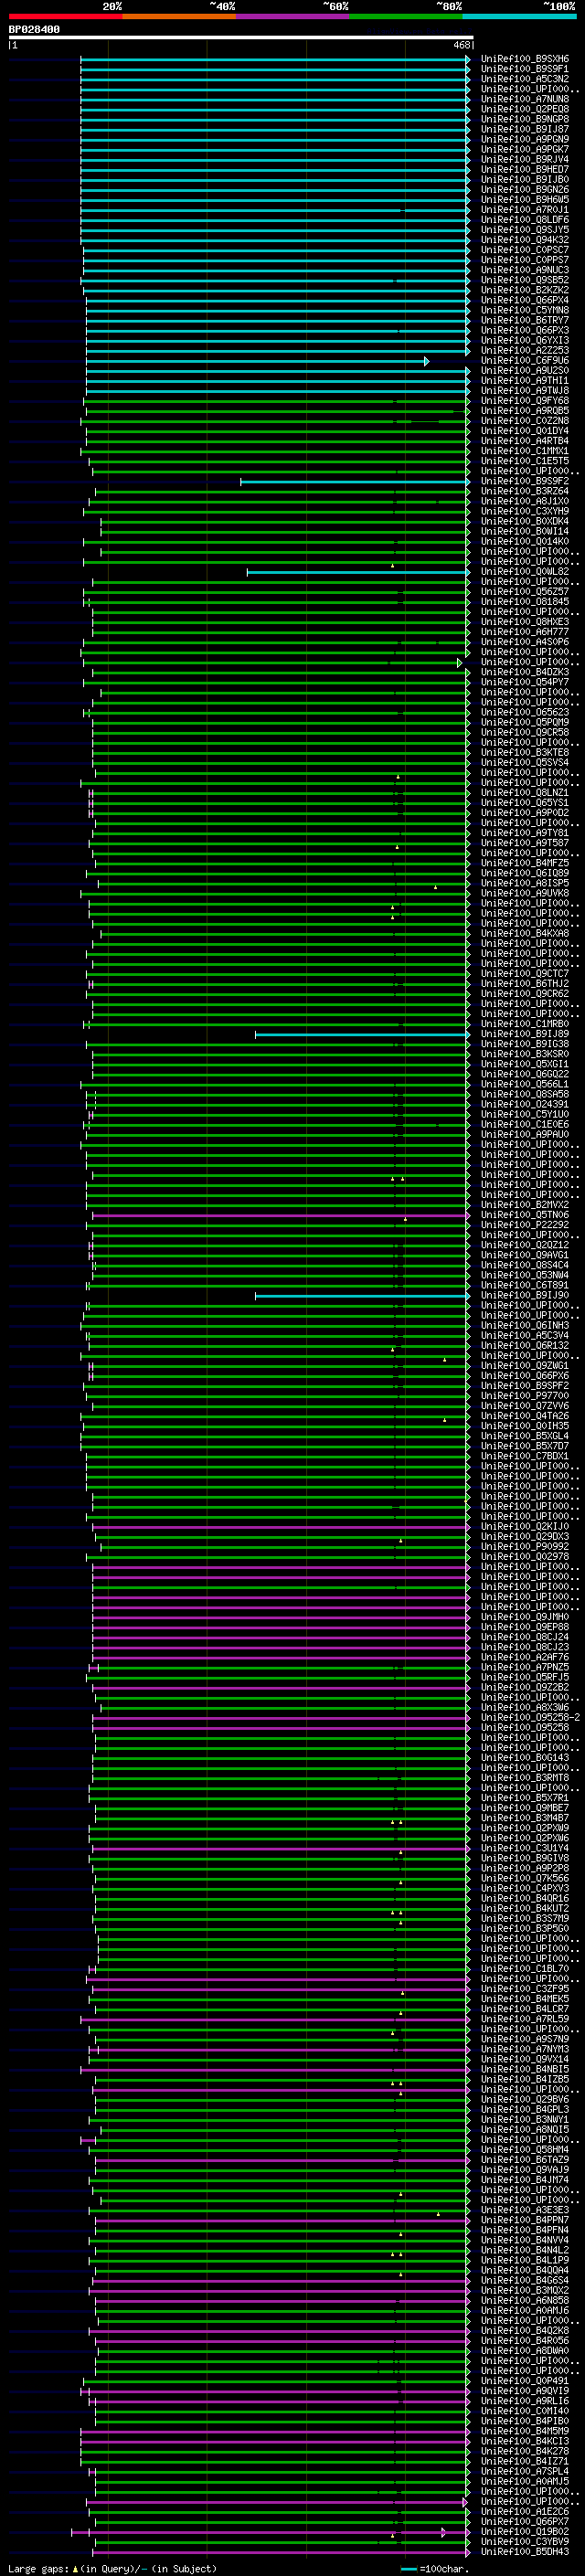Click the cyan ~100% identity legend segment

[x=520, y=16]
